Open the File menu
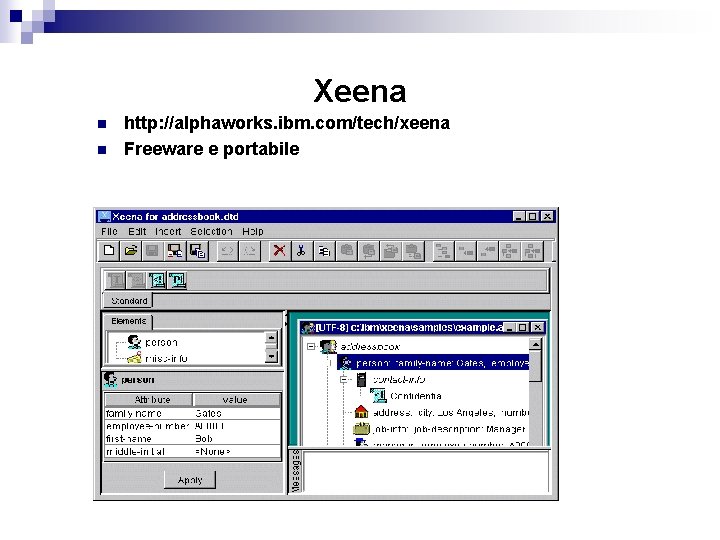This screenshot has width=720, height=540. 109,231
